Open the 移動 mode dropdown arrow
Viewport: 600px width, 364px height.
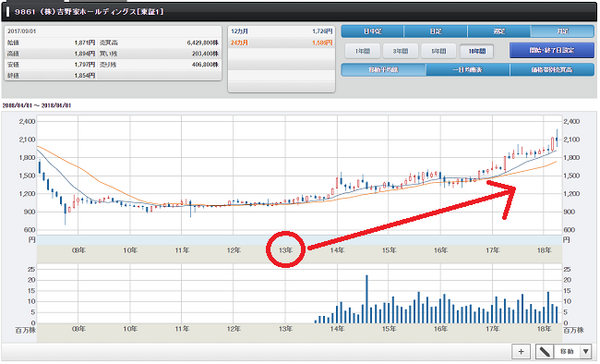(x=585, y=351)
